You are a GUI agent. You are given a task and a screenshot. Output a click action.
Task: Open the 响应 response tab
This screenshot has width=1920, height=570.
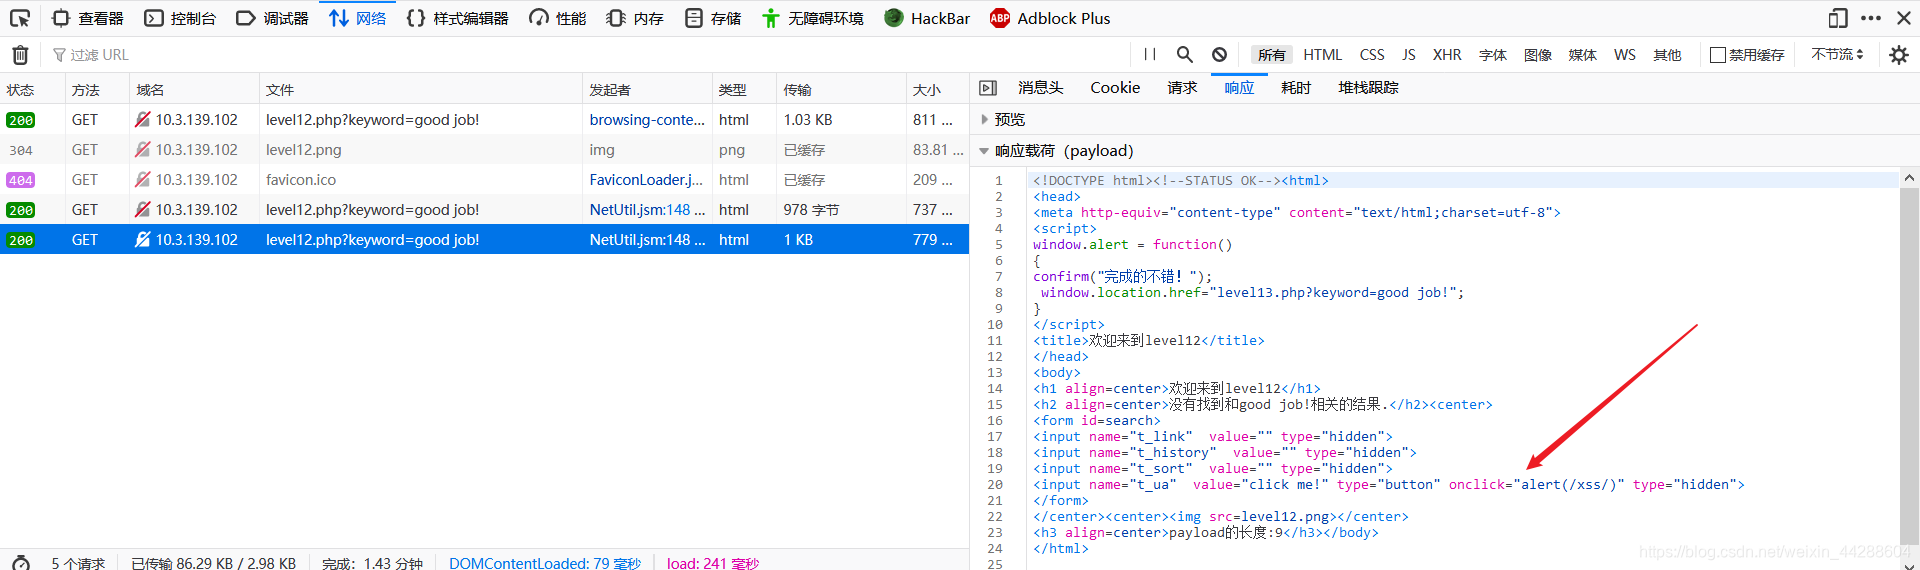coord(1239,88)
